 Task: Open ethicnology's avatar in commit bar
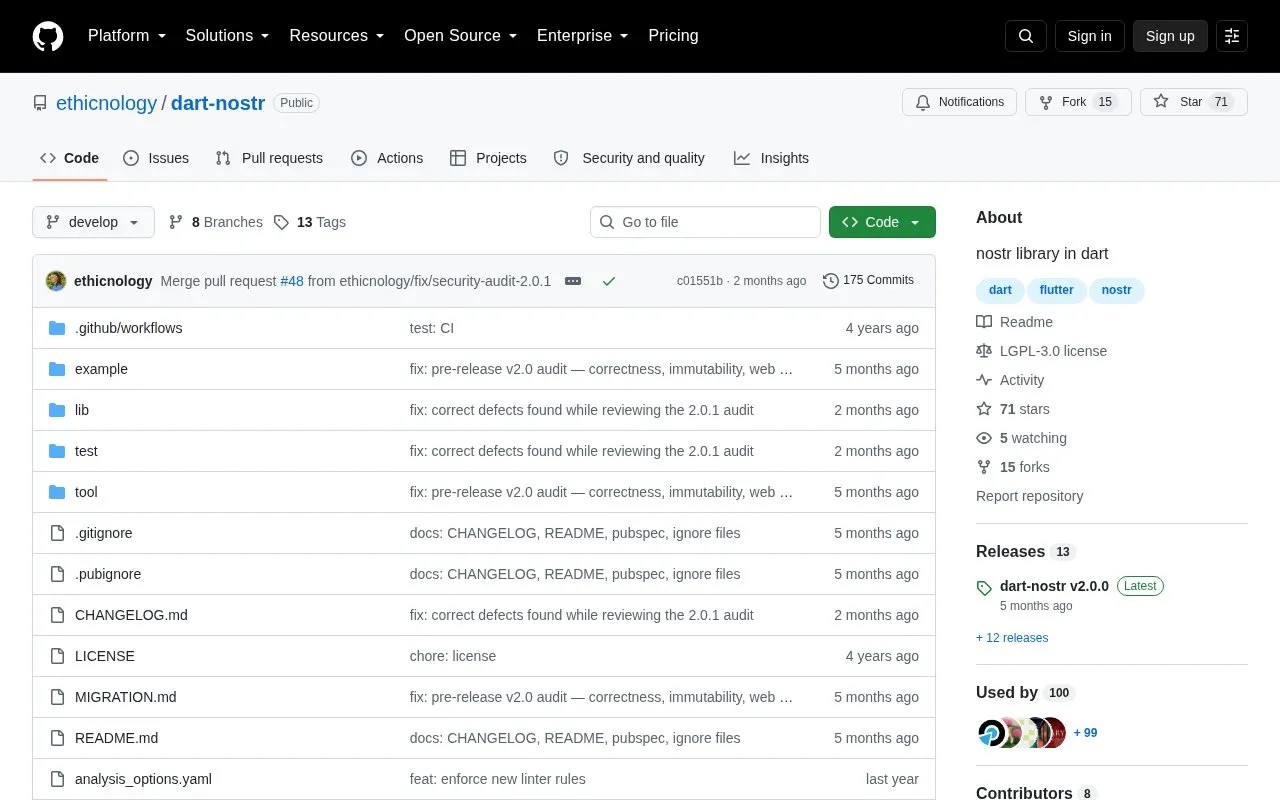coord(56,281)
